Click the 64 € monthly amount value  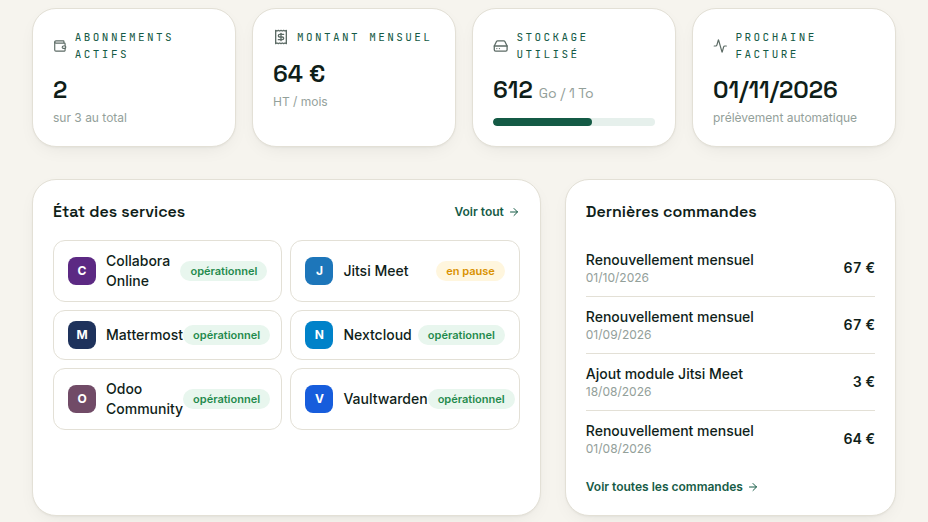[299, 74]
